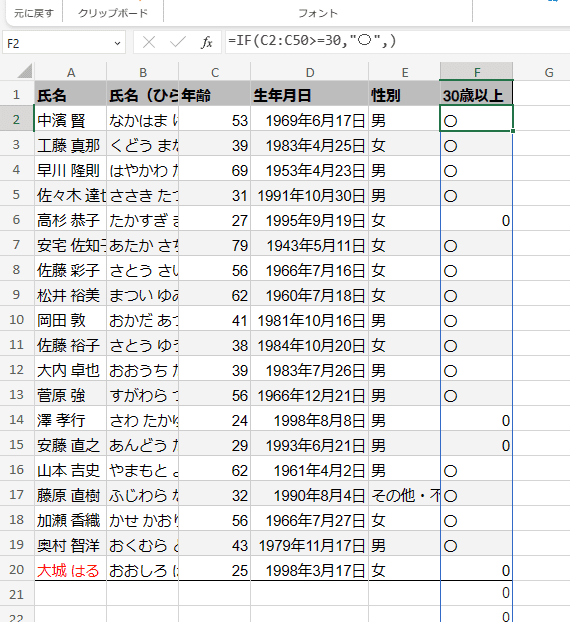Click the フォント ribbon group label
Screen dimensions: 570x622
pos(318,13)
